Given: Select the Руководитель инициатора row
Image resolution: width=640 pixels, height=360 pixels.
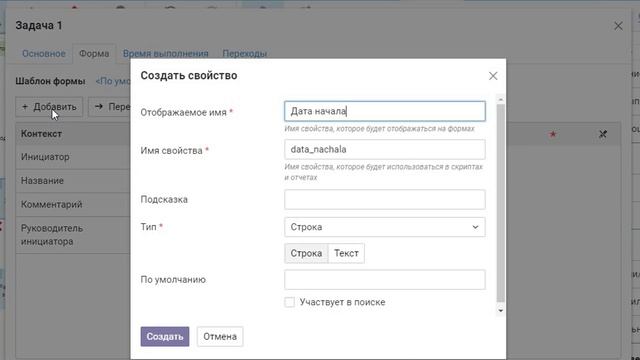Looking at the screenshot, I should click(73, 235).
